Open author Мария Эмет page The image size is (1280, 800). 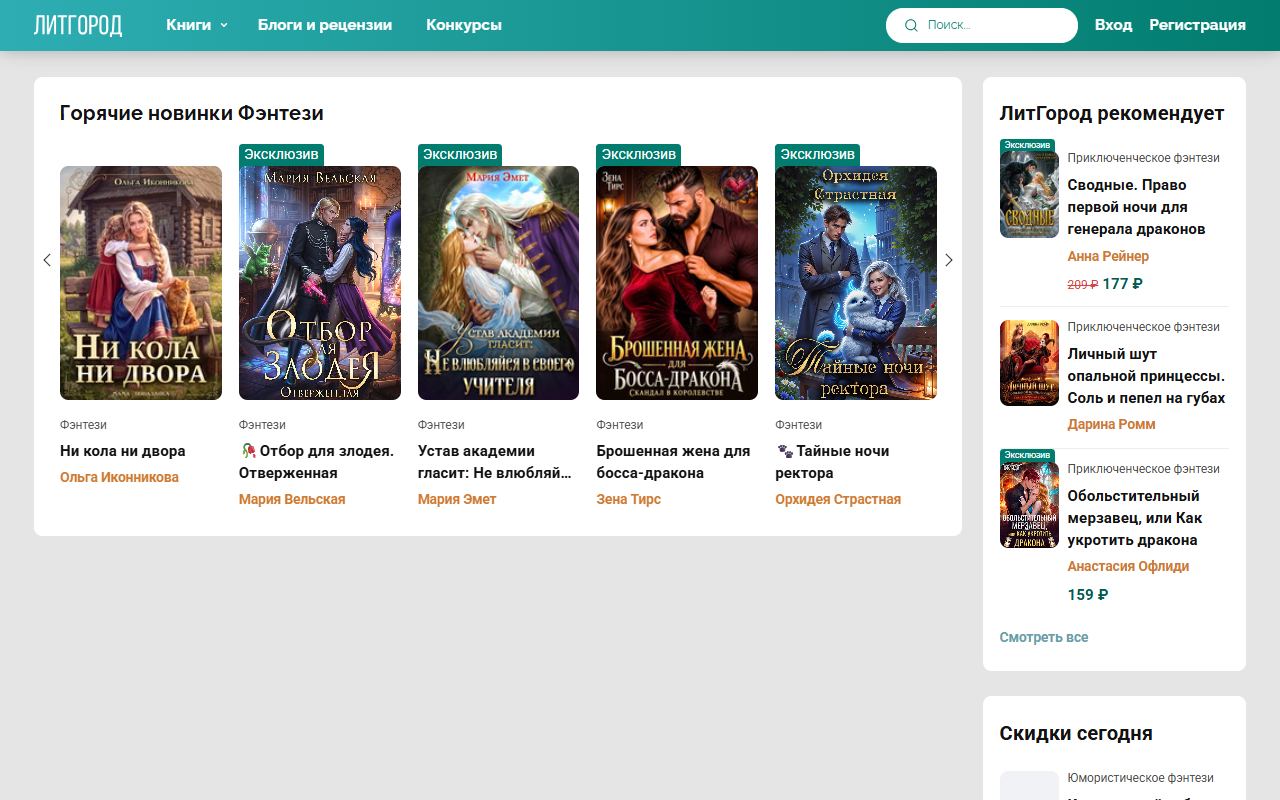[x=457, y=499]
